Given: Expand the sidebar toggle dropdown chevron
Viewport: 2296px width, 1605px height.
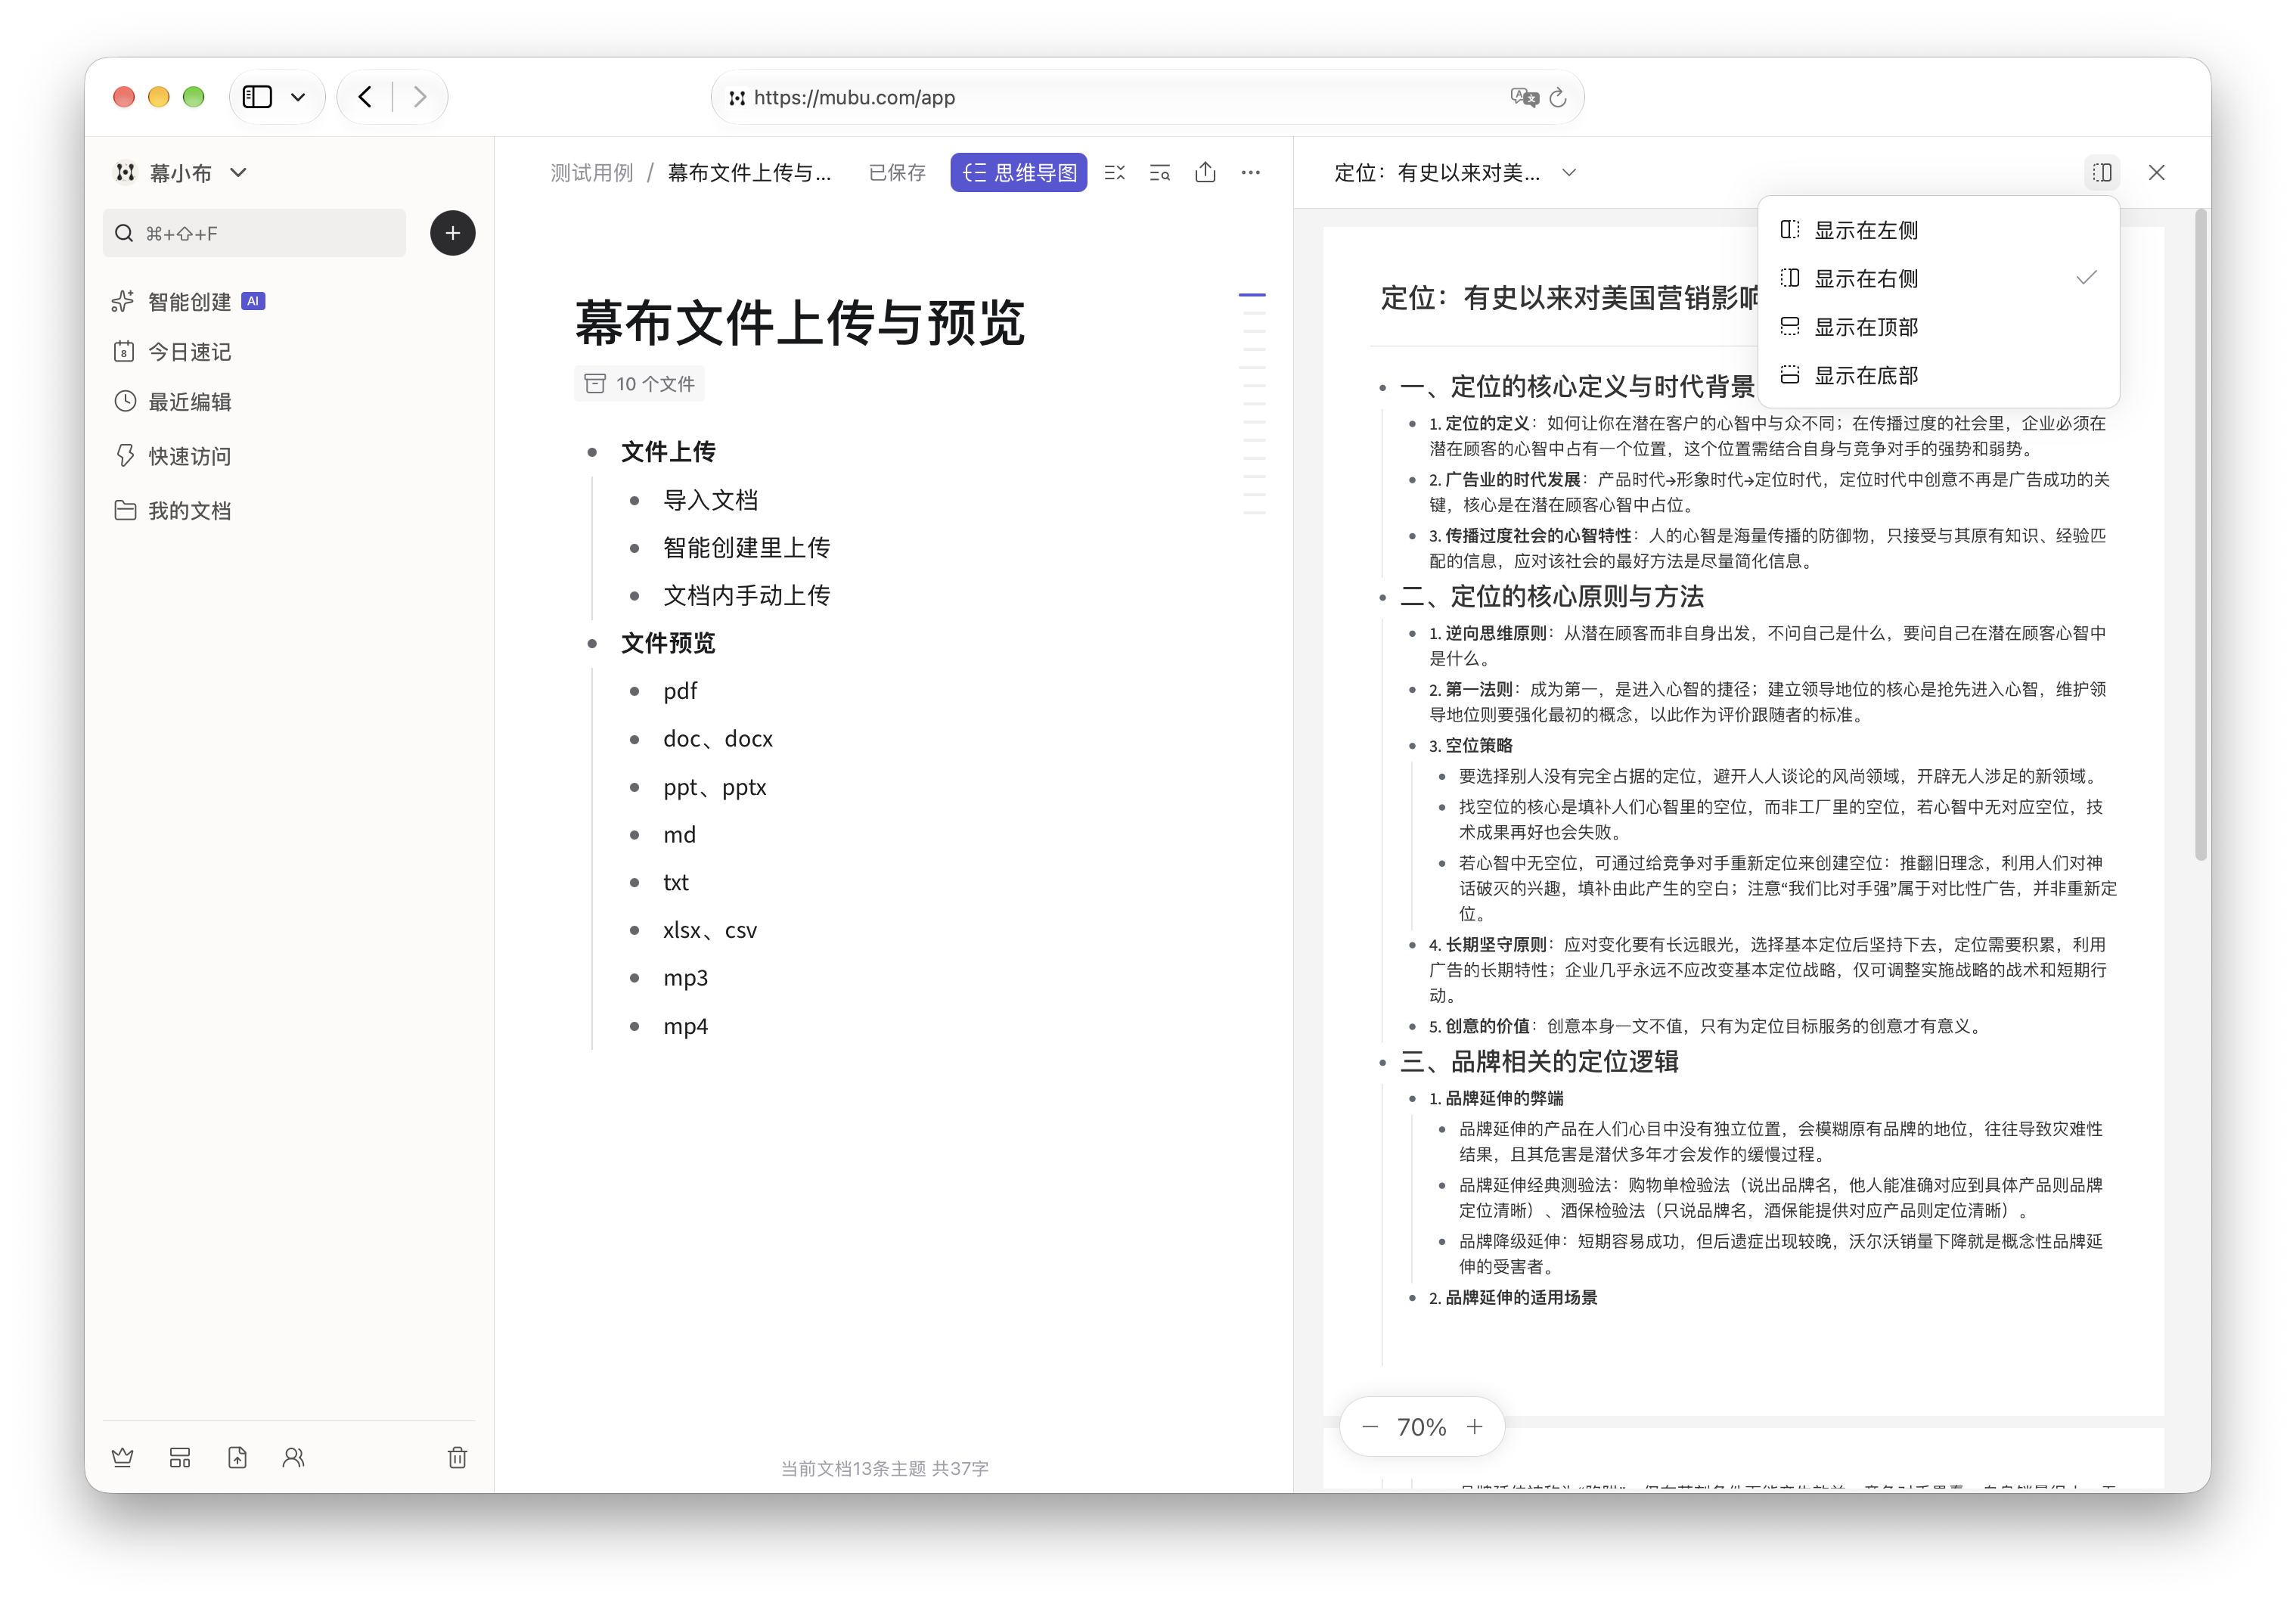Looking at the screenshot, I should point(298,97).
